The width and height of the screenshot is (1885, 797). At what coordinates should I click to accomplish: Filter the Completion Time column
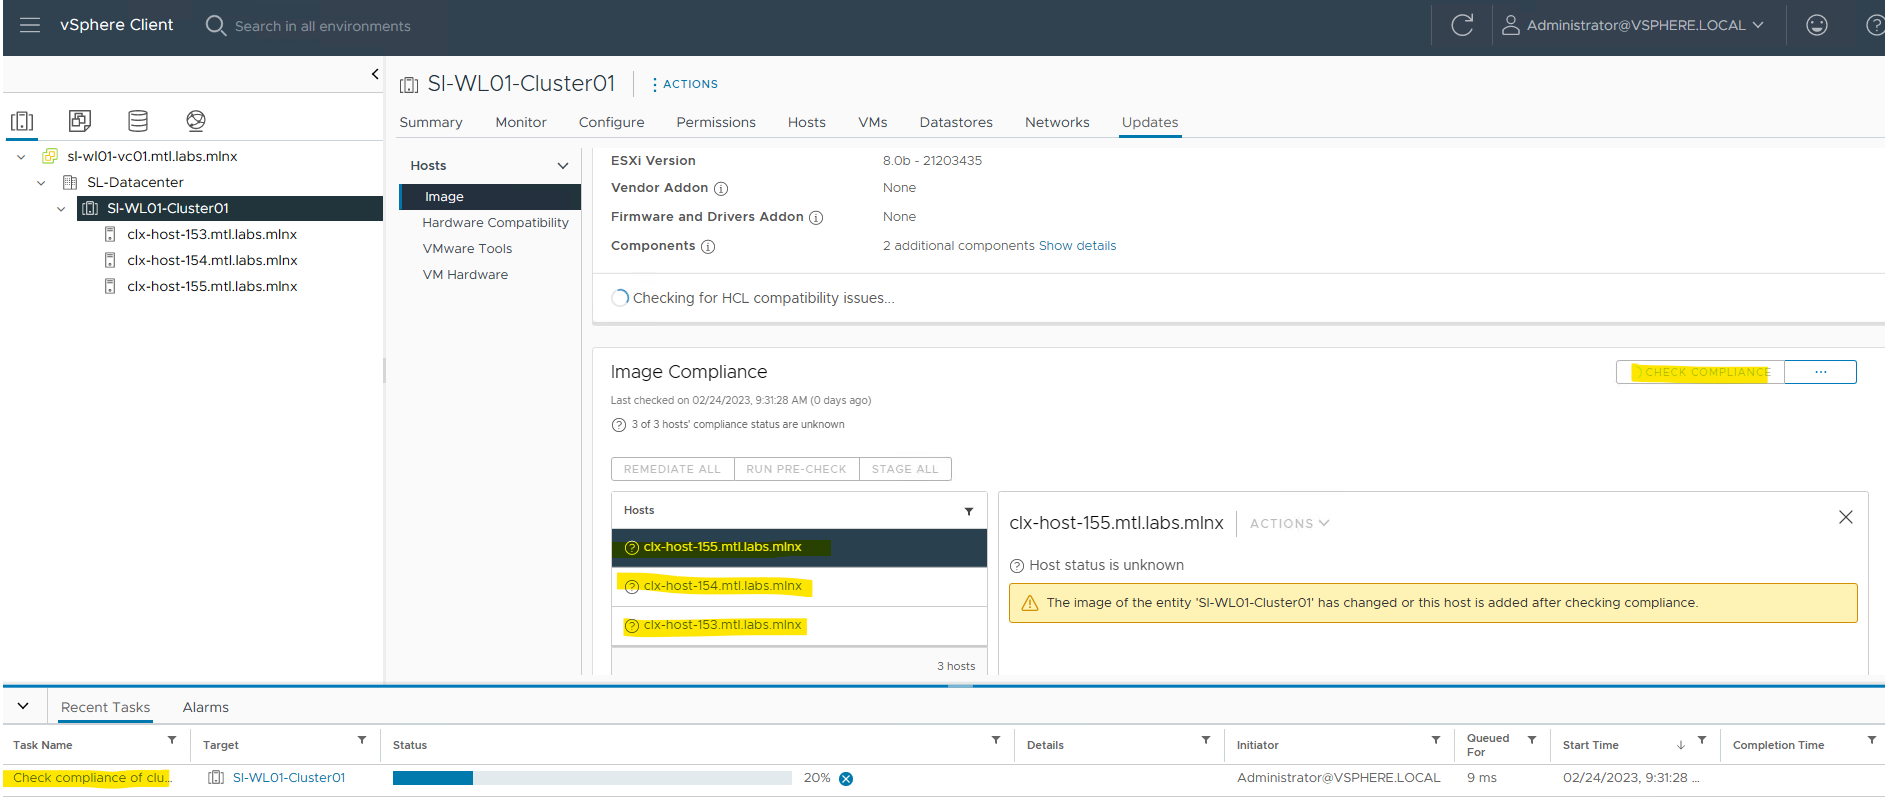tap(1872, 740)
